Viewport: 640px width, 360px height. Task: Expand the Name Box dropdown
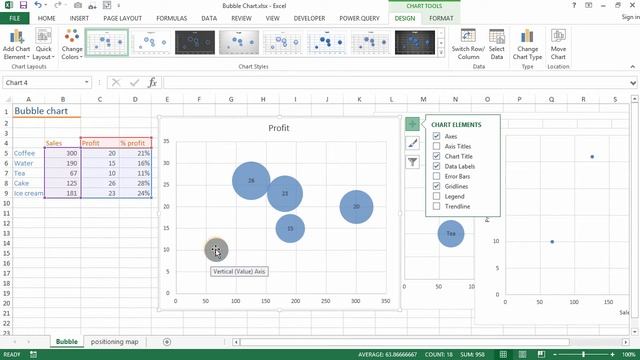click(87, 82)
